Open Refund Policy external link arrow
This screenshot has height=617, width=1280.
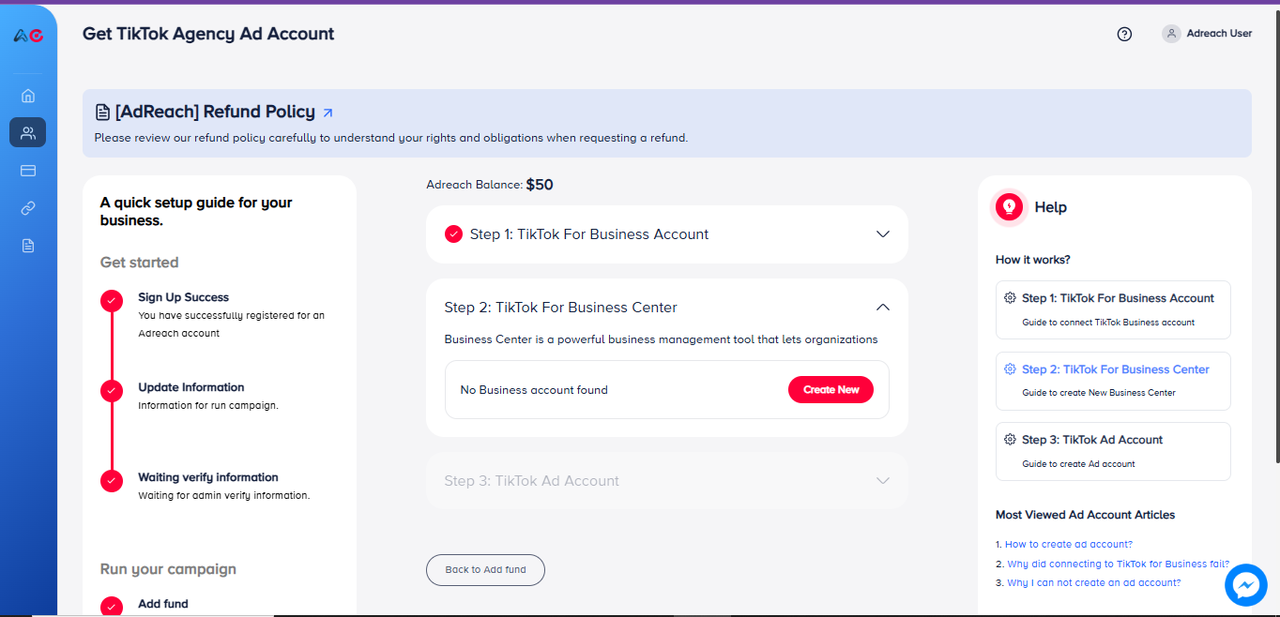click(328, 113)
